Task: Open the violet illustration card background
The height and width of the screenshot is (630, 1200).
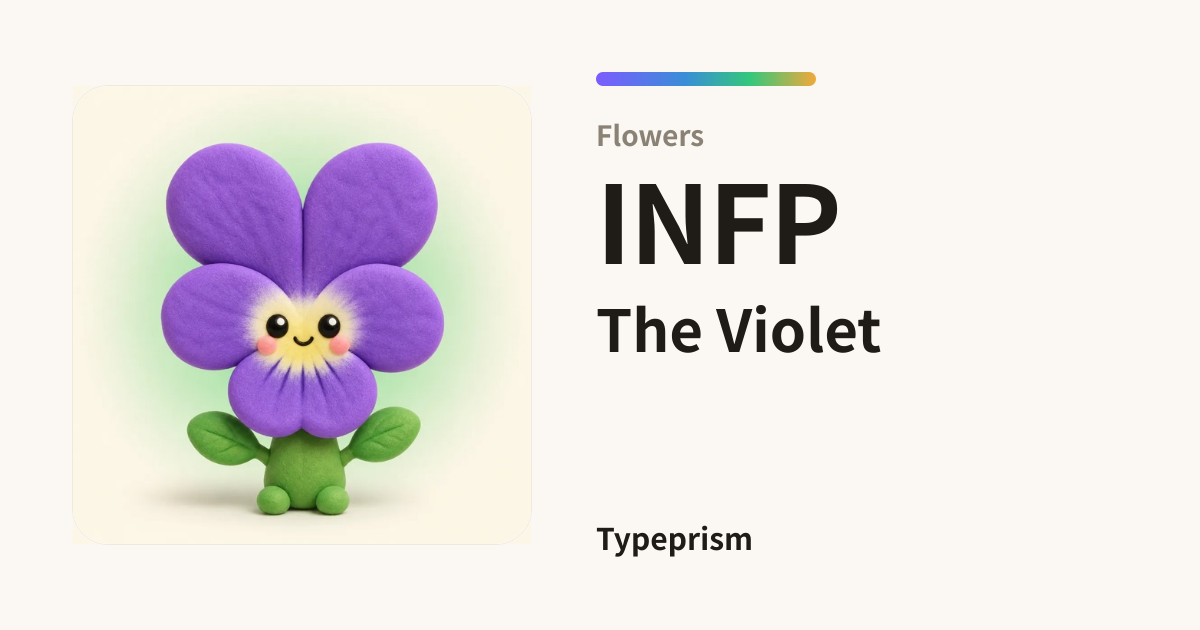Action: click(x=302, y=315)
